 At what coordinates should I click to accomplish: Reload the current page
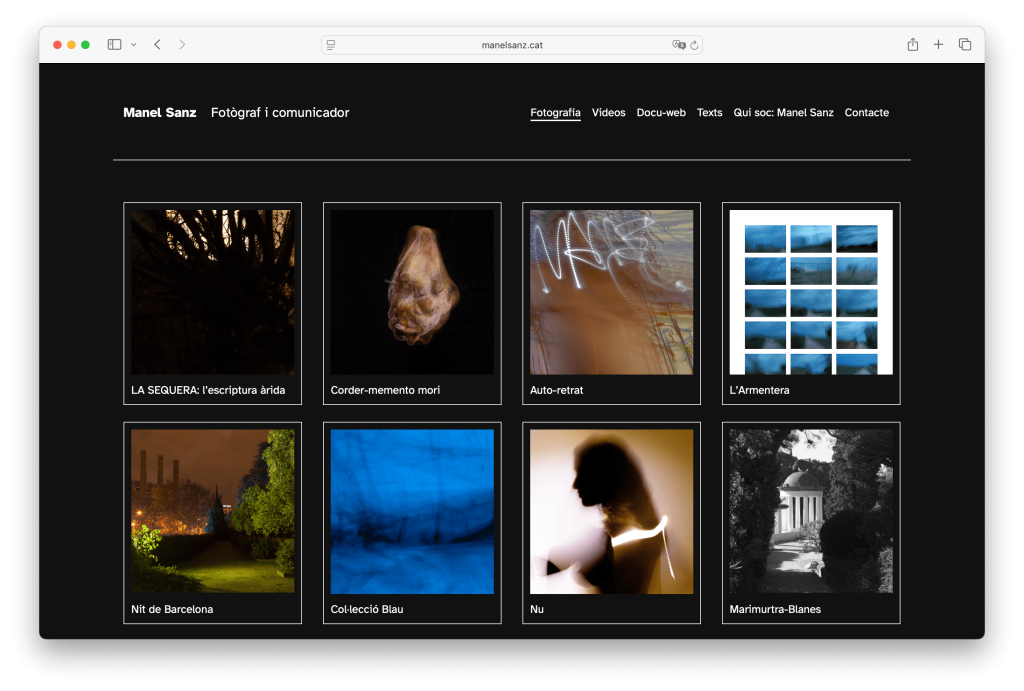(694, 45)
